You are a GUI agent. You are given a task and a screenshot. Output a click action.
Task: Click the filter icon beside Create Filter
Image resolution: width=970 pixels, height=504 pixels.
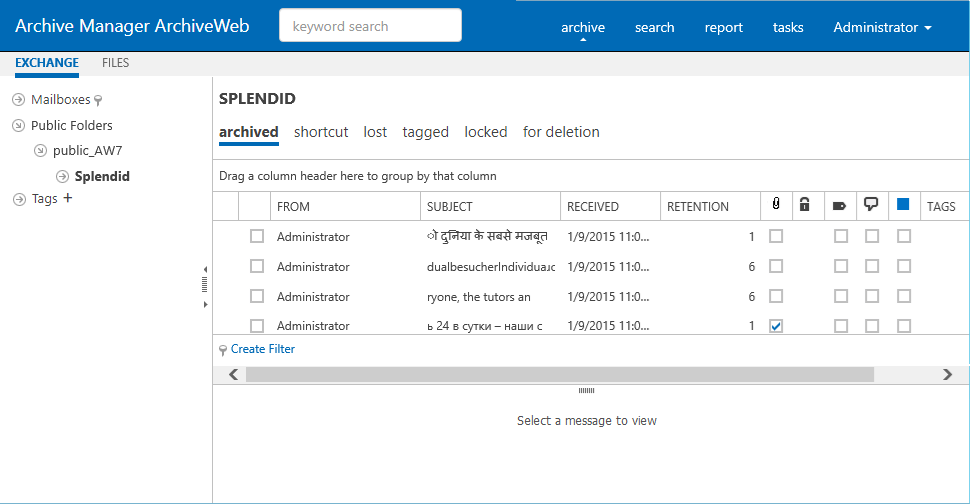pyautogui.click(x=223, y=349)
